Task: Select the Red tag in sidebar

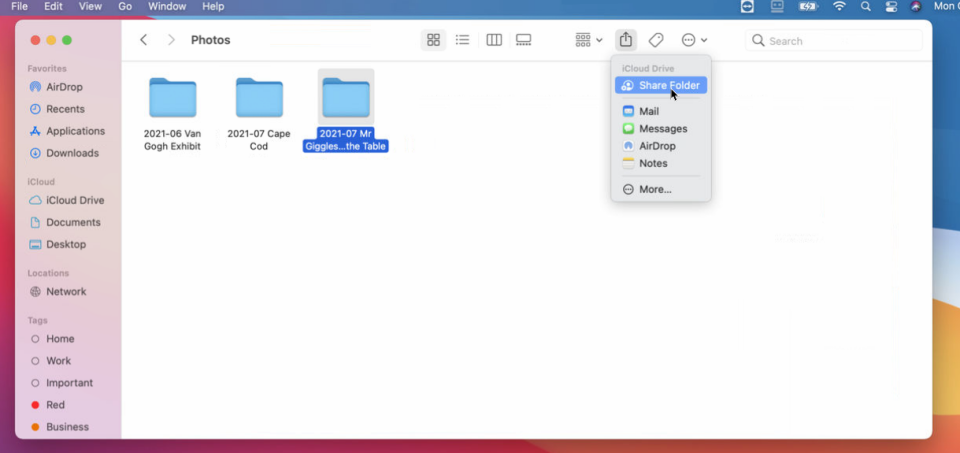Action: (x=55, y=405)
